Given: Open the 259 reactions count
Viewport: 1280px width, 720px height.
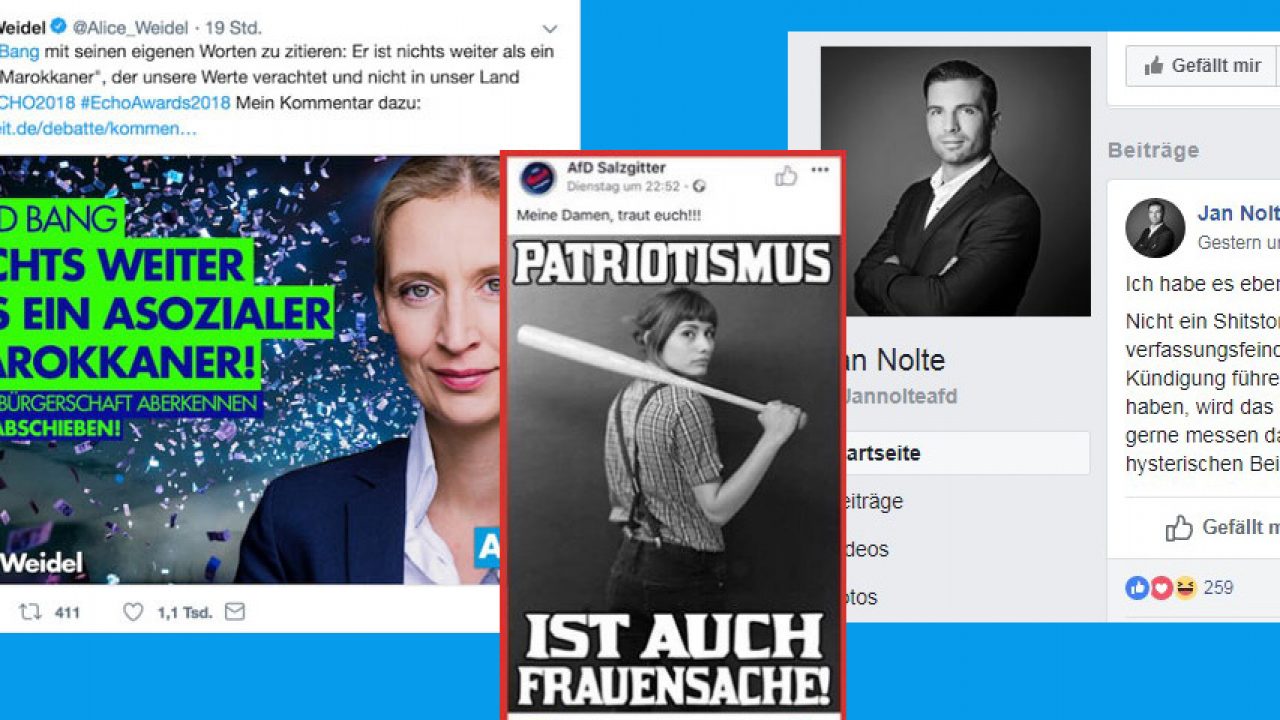Looking at the screenshot, I should [1218, 588].
